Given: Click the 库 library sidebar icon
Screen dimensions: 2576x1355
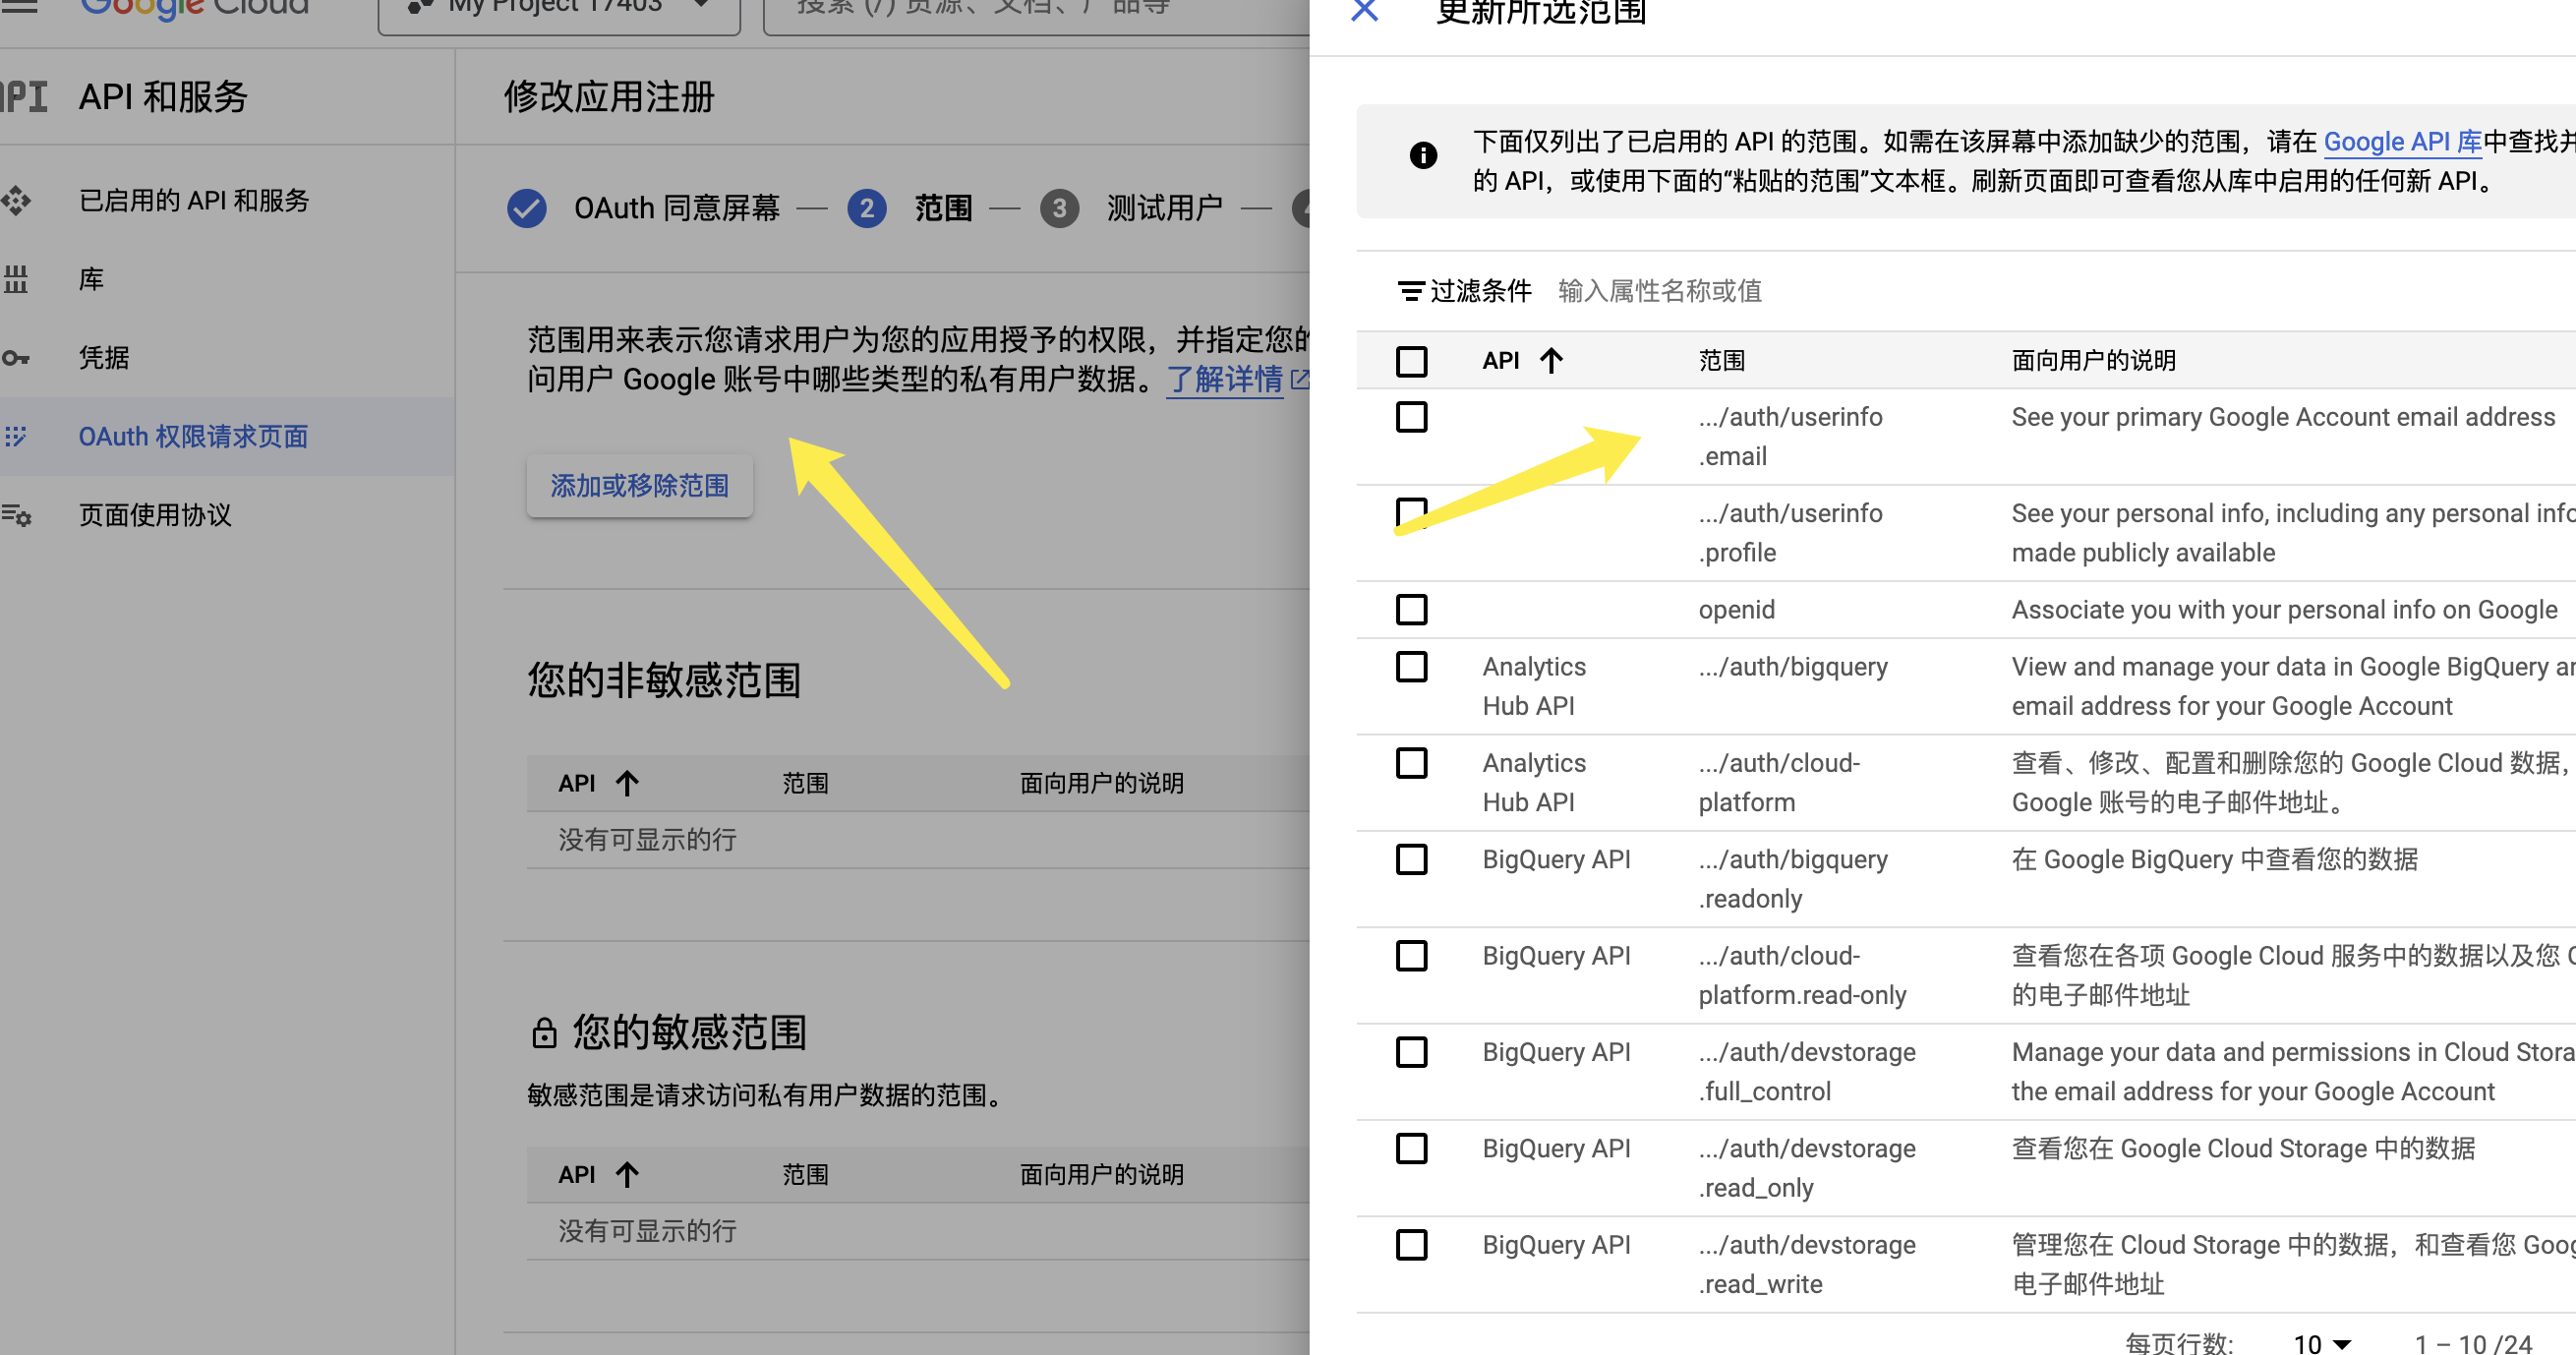Looking at the screenshot, I should pos(16,279).
